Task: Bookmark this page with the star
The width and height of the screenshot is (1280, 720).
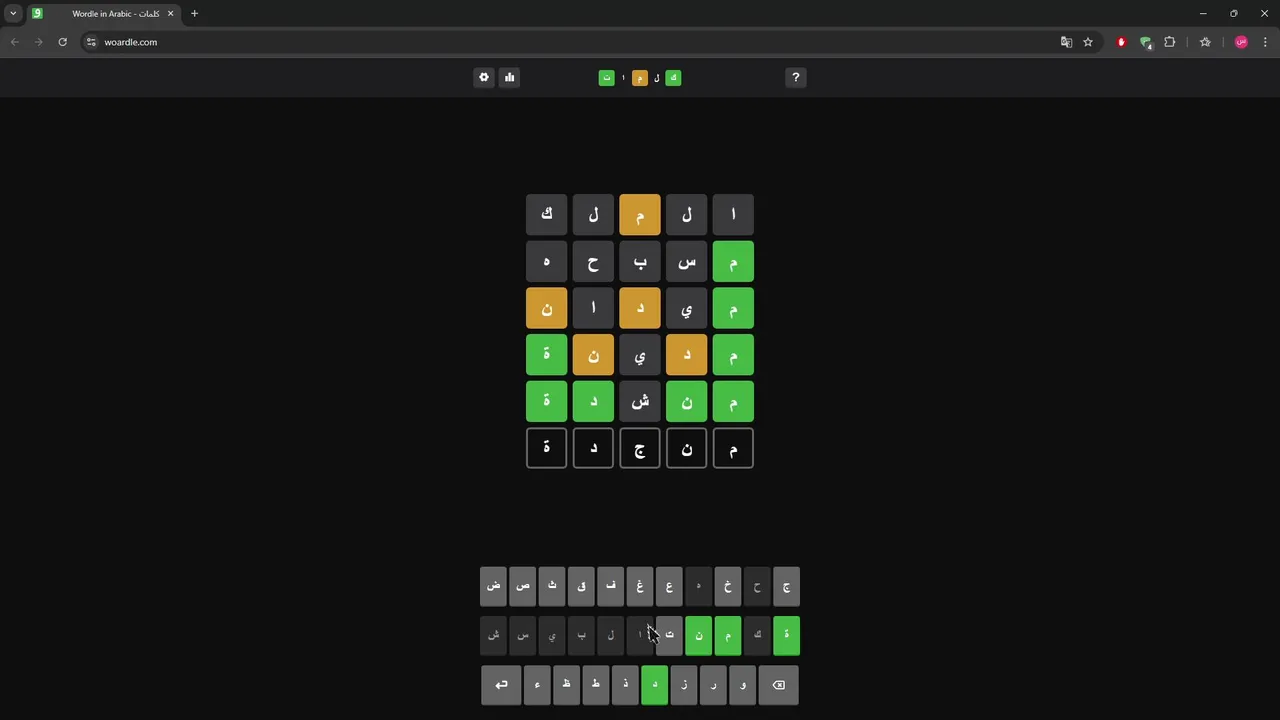Action: [1088, 42]
